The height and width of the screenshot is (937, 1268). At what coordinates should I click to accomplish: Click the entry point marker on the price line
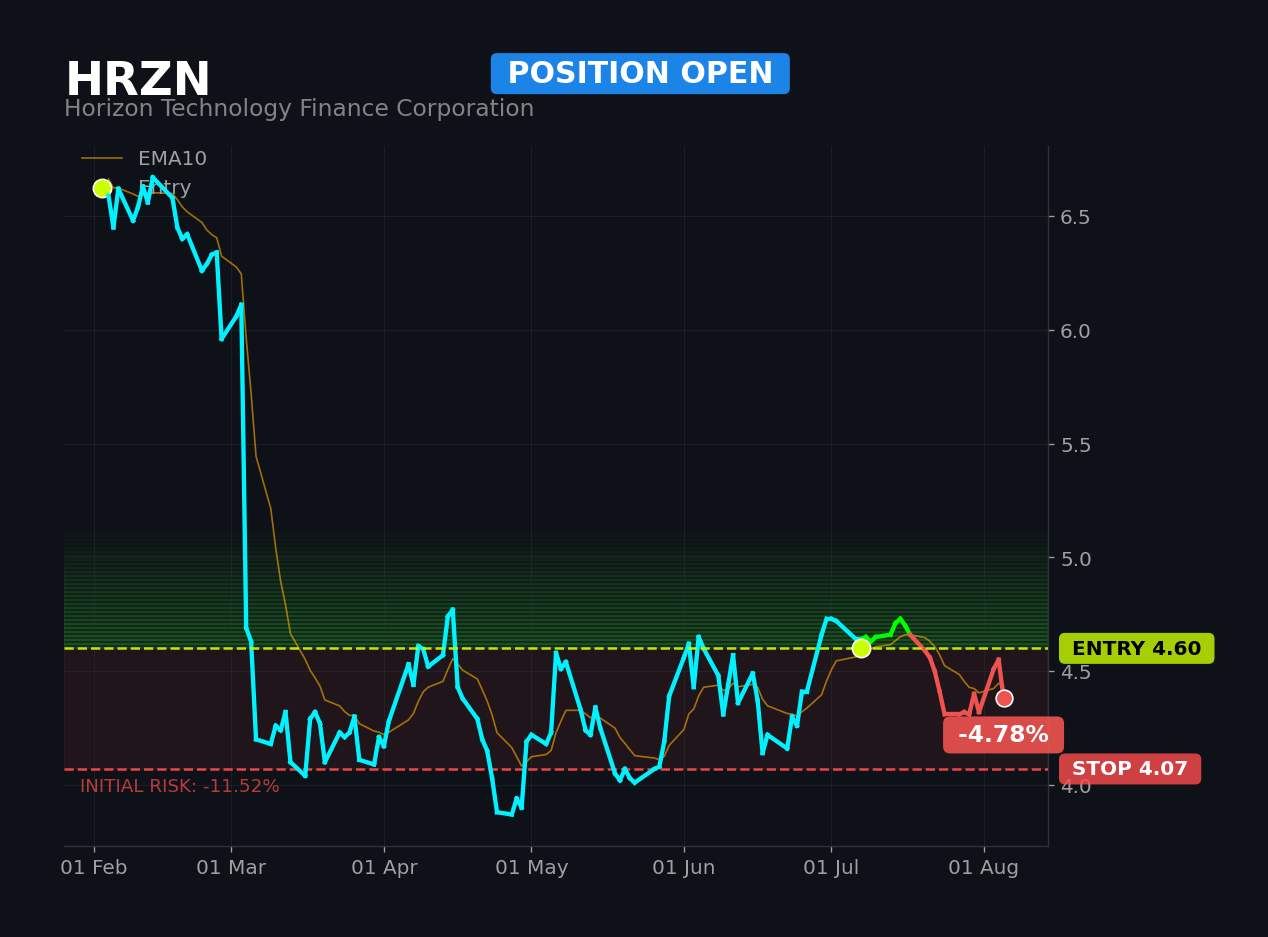[x=861, y=648]
